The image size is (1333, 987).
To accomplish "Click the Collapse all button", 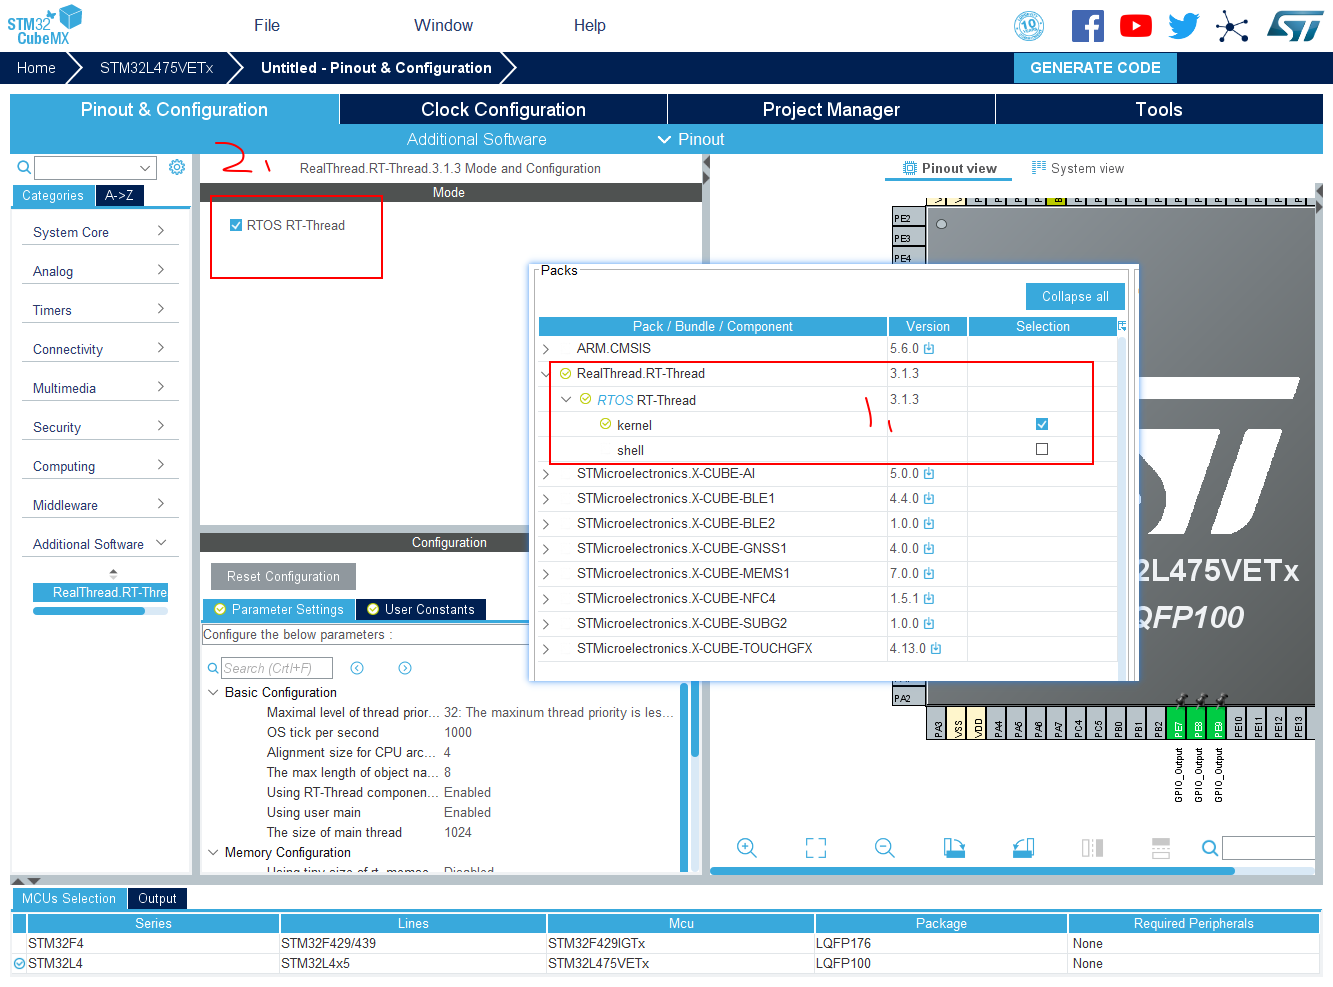I will tap(1075, 296).
